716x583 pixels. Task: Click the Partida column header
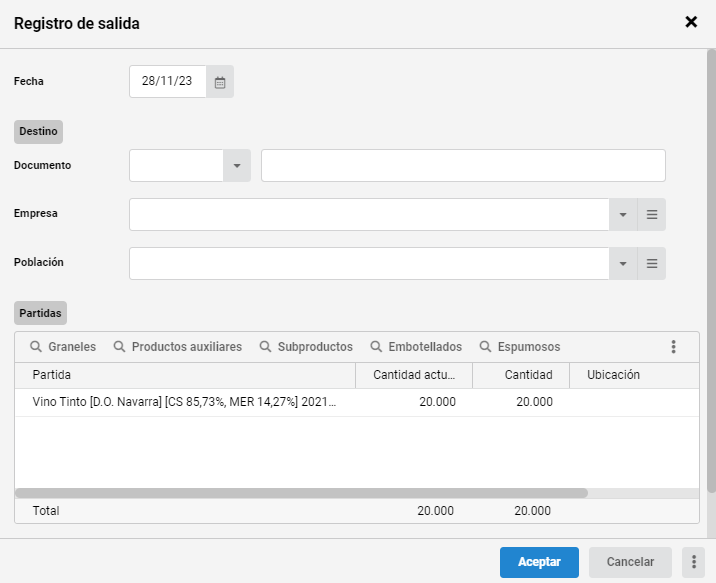coord(185,375)
